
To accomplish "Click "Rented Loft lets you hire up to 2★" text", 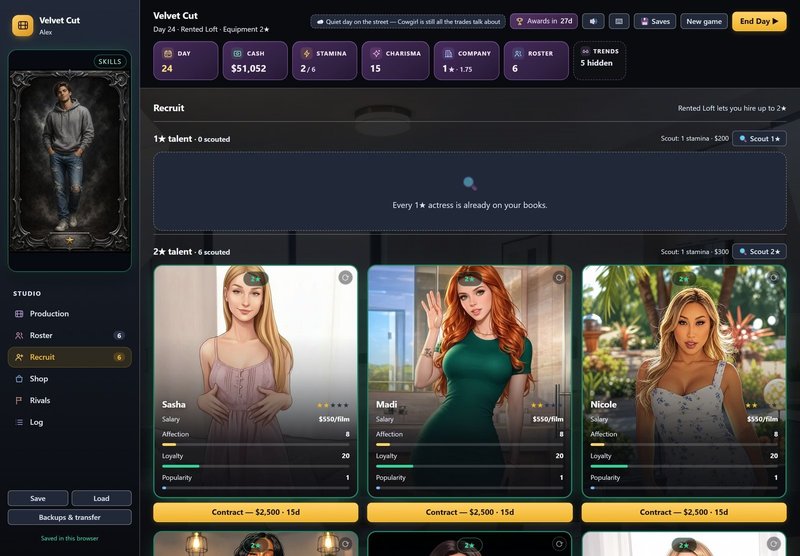I will click(x=732, y=108).
